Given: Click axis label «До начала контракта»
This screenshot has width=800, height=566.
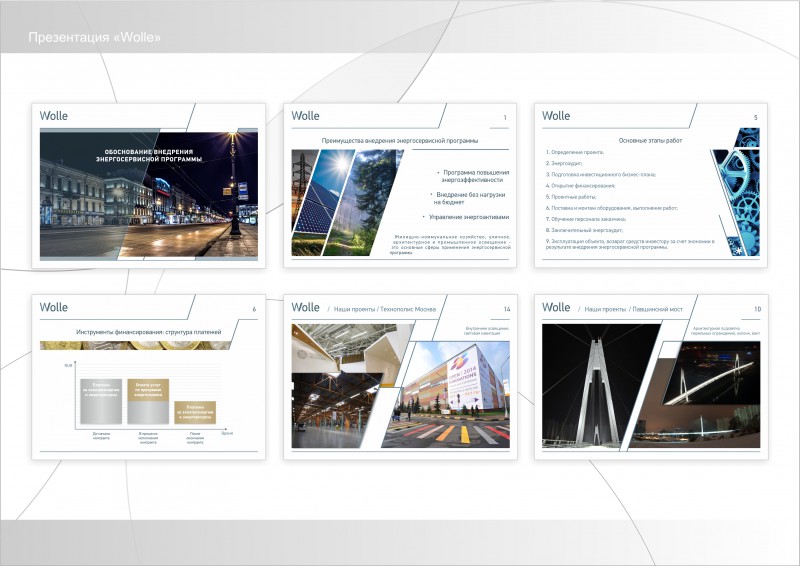Looking at the screenshot, I should coord(101,436).
